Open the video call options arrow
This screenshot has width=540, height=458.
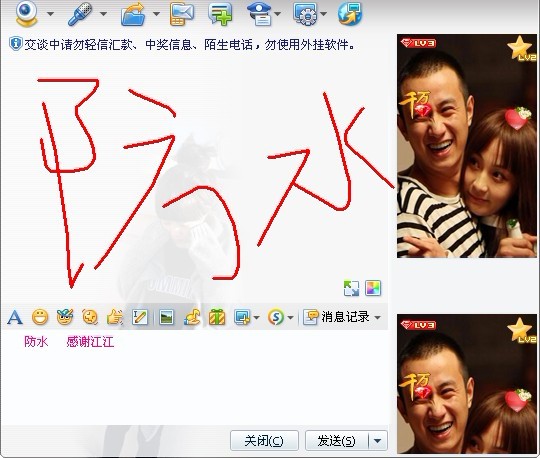[x=50, y=14]
